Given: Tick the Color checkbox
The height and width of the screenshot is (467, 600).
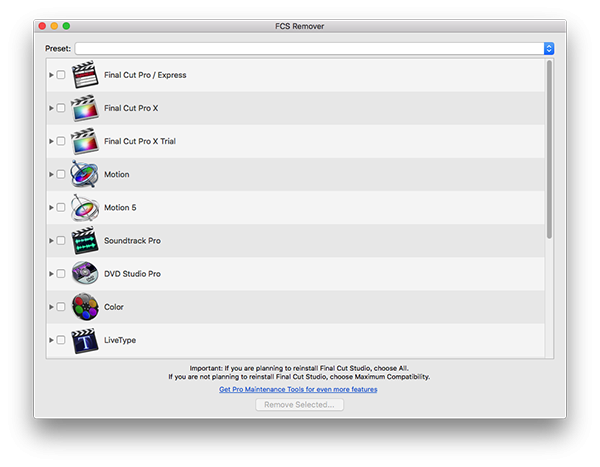Looking at the screenshot, I should click(x=61, y=307).
